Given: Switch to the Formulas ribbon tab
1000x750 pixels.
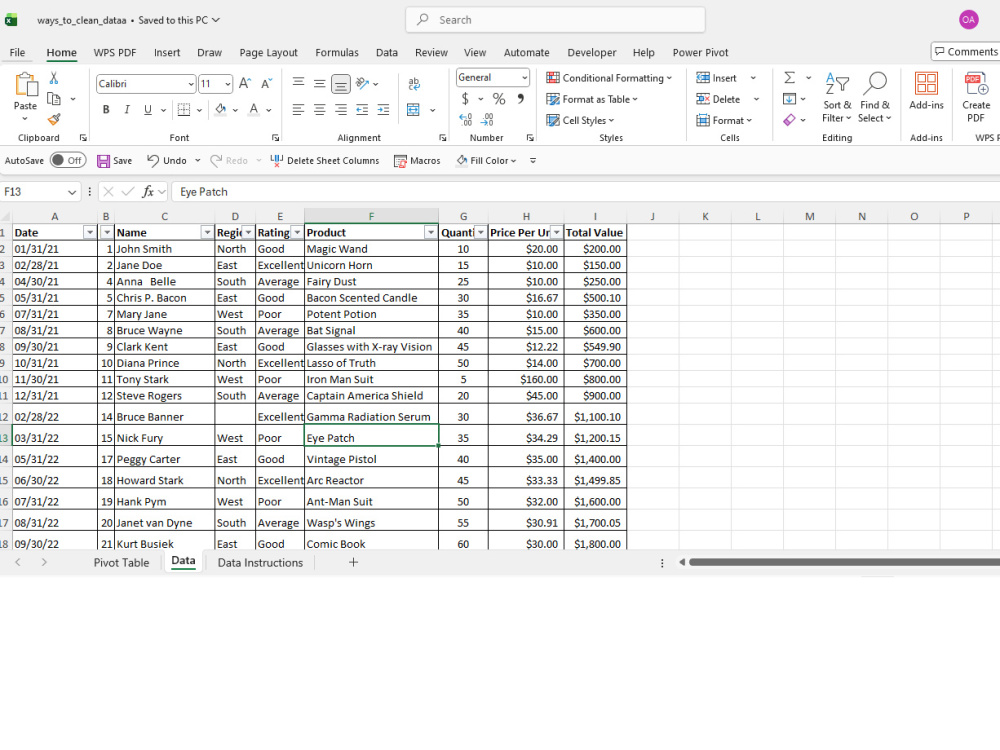Looking at the screenshot, I should (x=337, y=52).
